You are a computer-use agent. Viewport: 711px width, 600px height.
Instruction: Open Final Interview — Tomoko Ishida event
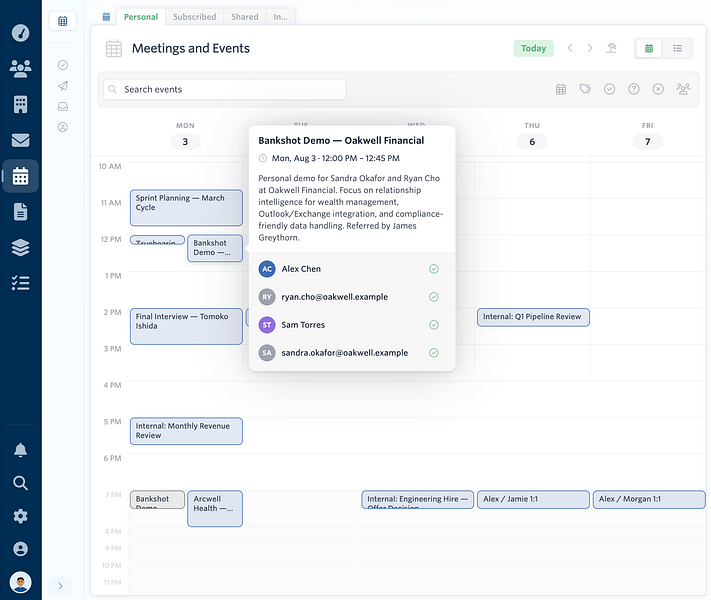[x=186, y=327]
